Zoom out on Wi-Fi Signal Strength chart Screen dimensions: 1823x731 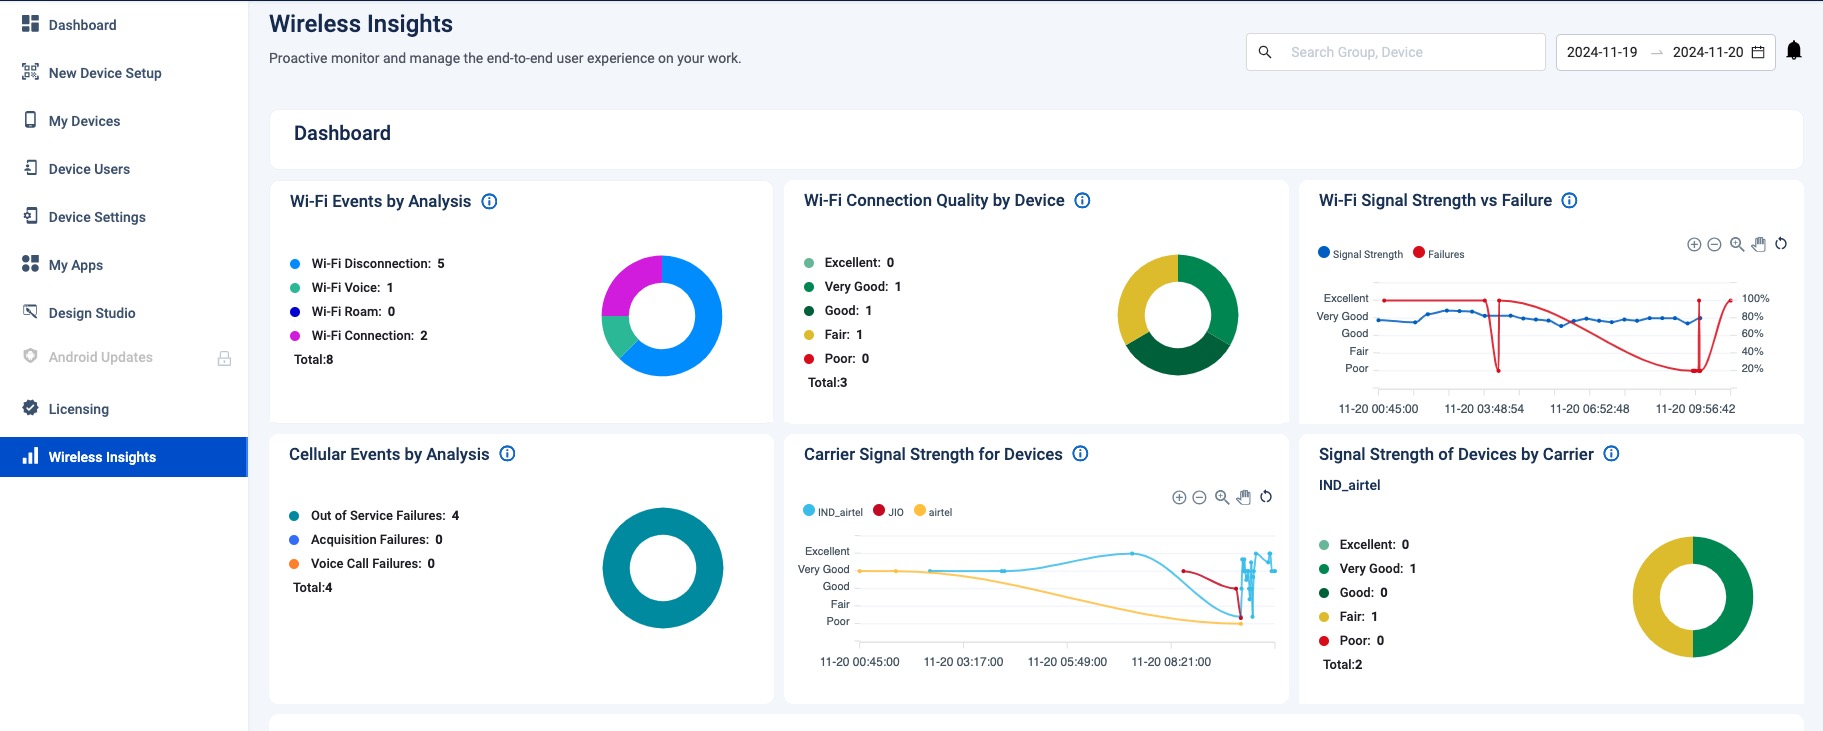pyautogui.click(x=1714, y=245)
